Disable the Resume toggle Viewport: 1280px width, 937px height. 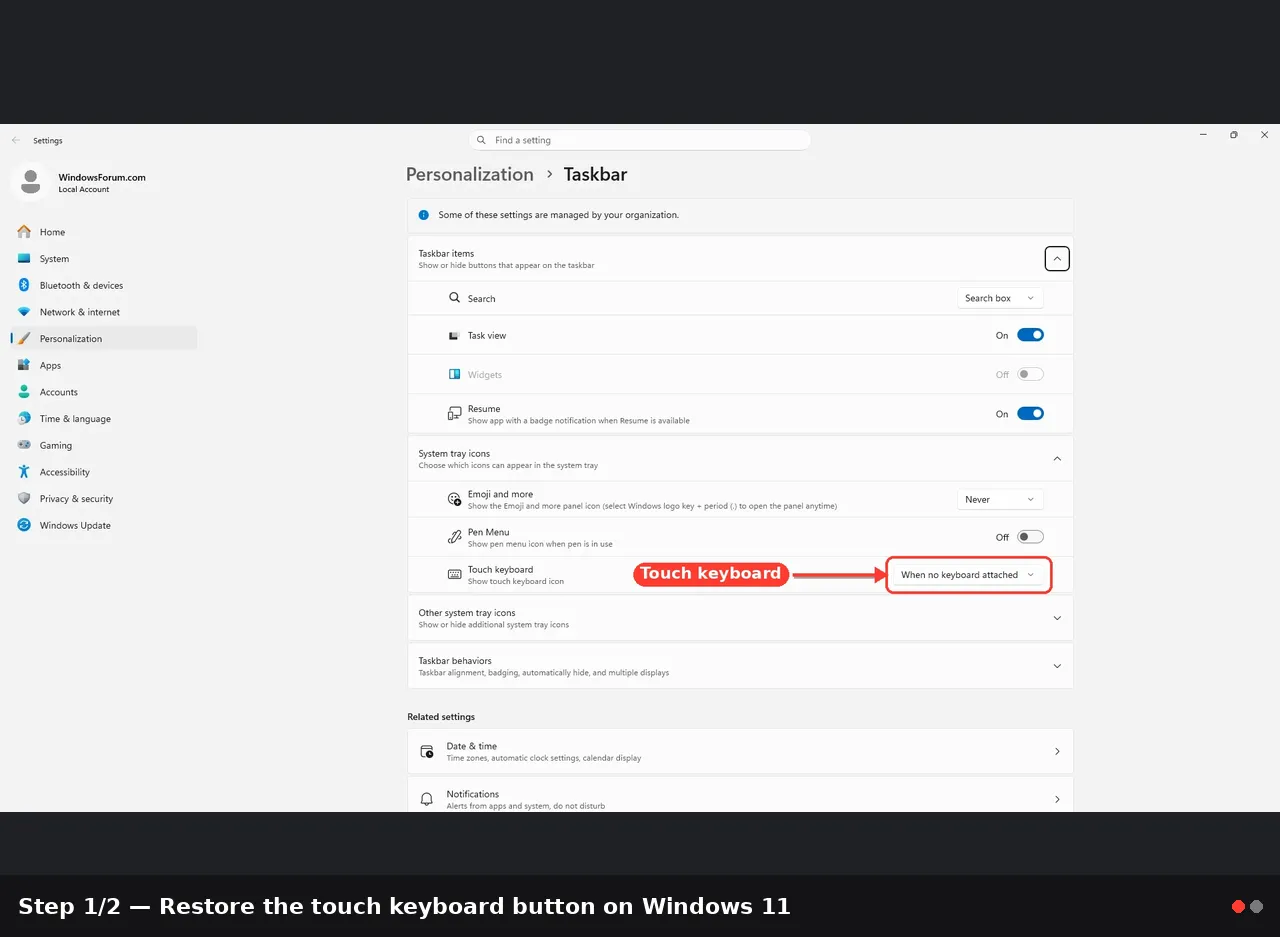click(1030, 413)
